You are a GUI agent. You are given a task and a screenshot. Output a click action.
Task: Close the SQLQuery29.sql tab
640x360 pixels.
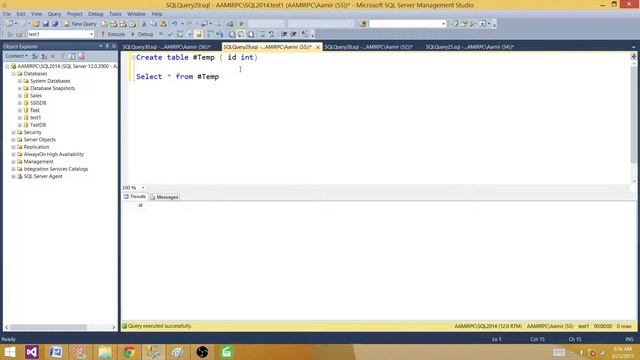point(318,47)
